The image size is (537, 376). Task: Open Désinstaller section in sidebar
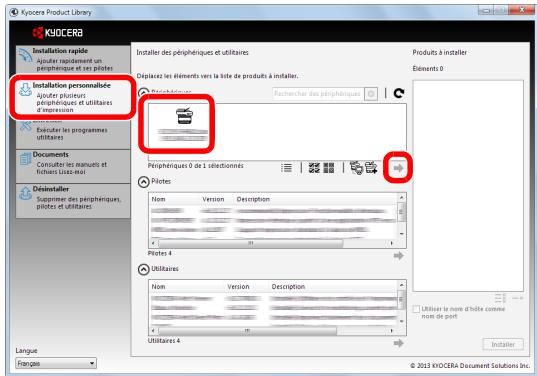click(73, 200)
